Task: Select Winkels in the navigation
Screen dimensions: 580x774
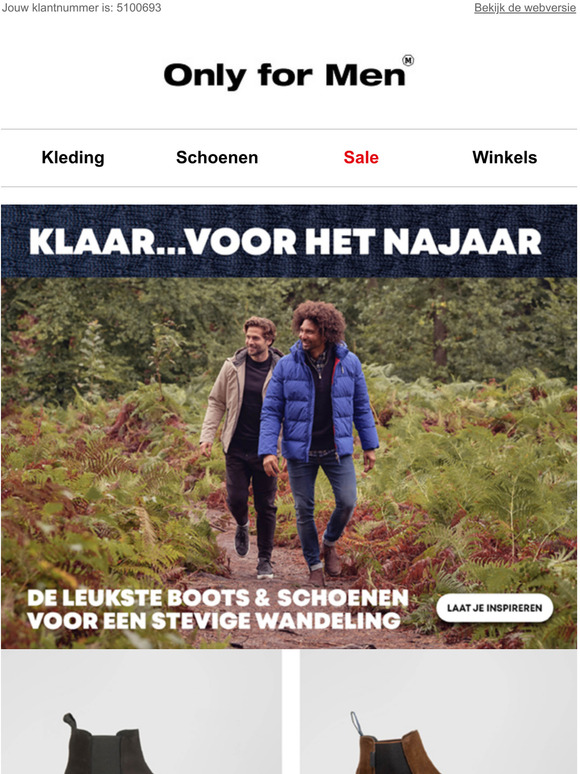Action: click(505, 157)
